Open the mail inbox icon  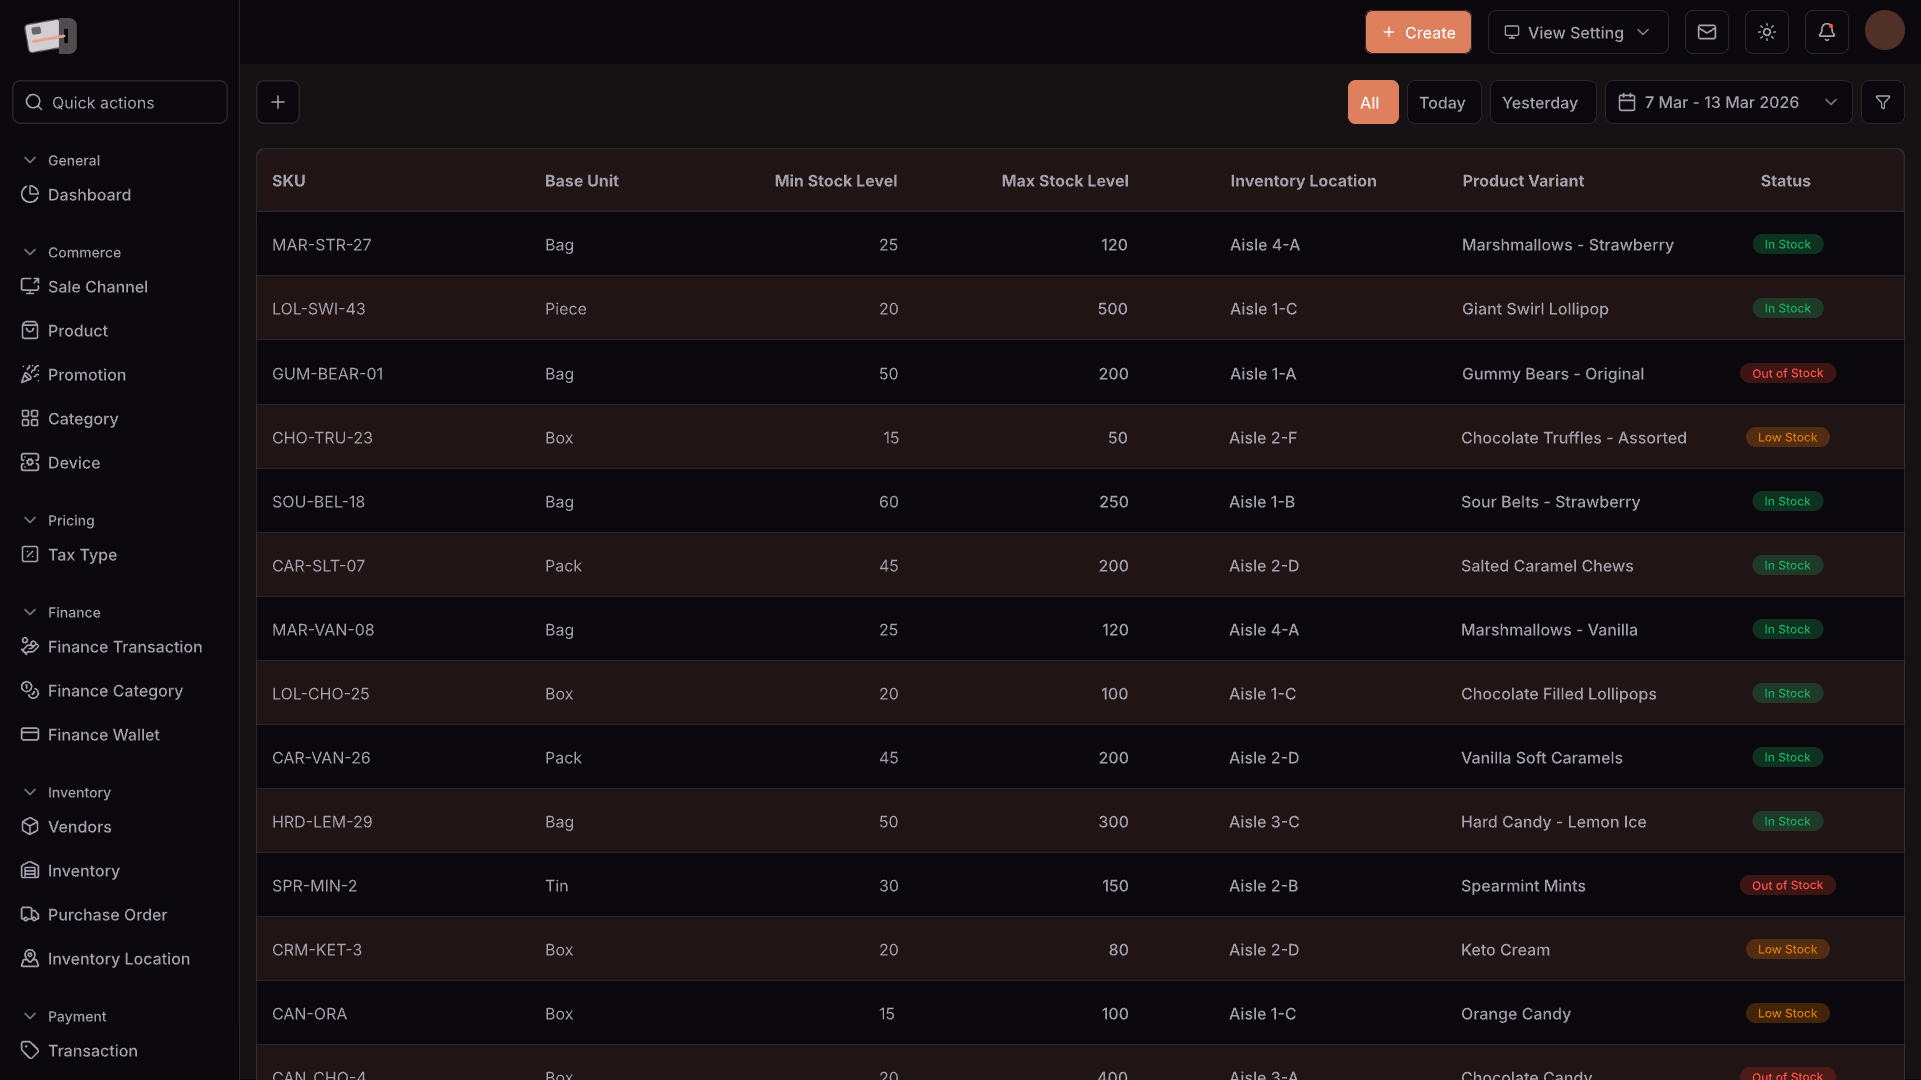point(1707,32)
